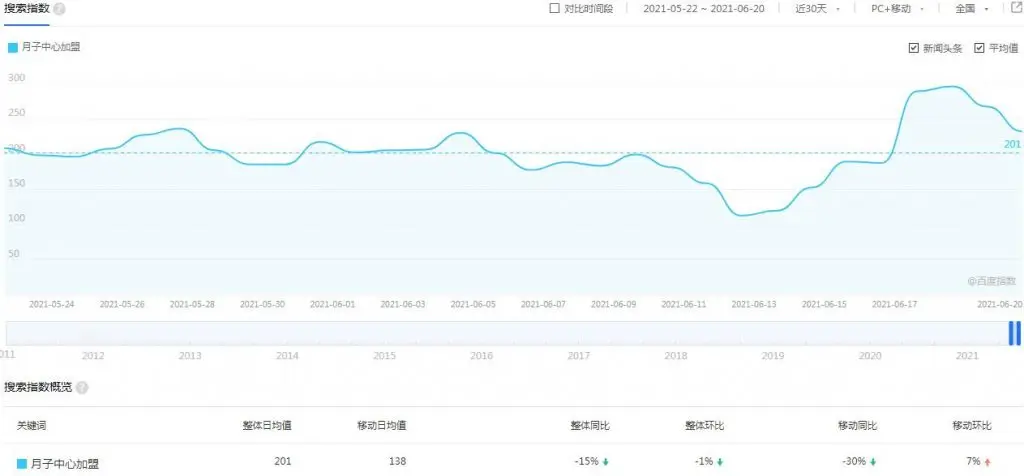The image size is (1024, 476).
Task: Click the 201 average line label on chart
Action: point(1012,144)
